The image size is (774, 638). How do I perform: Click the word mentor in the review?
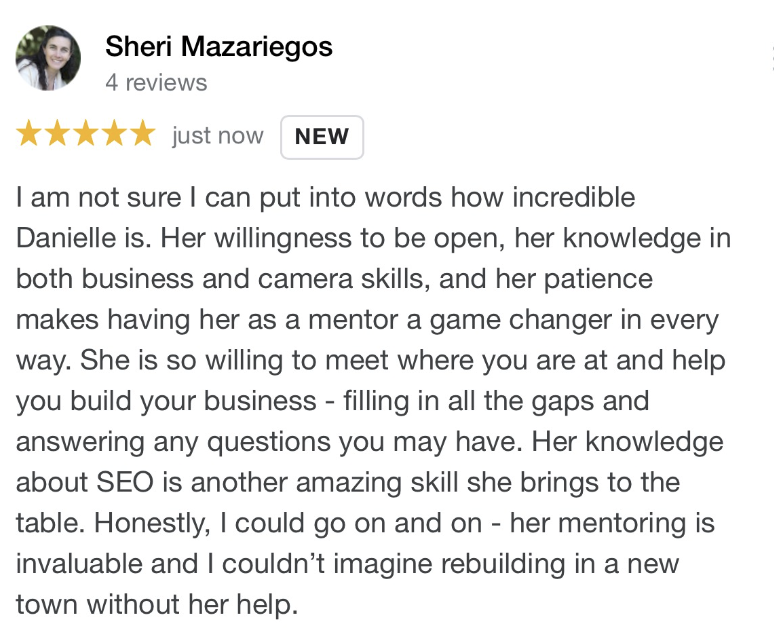pyautogui.click(x=353, y=320)
